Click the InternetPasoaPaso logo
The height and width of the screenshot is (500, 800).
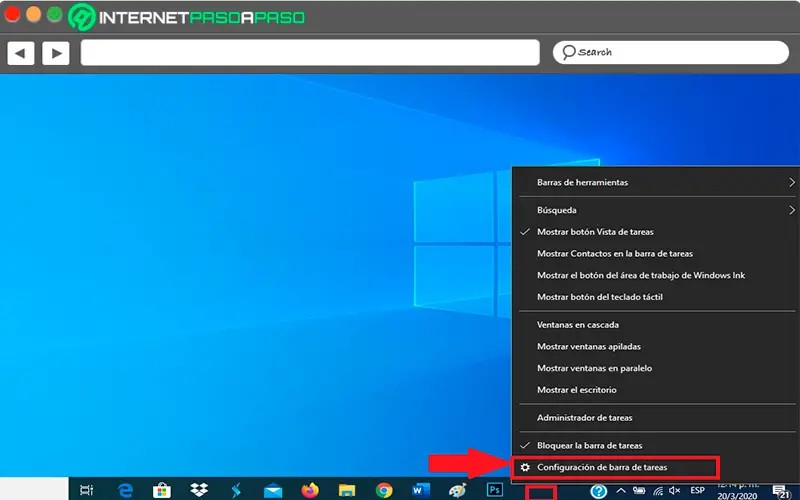pyautogui.click(x=187, y=17)
